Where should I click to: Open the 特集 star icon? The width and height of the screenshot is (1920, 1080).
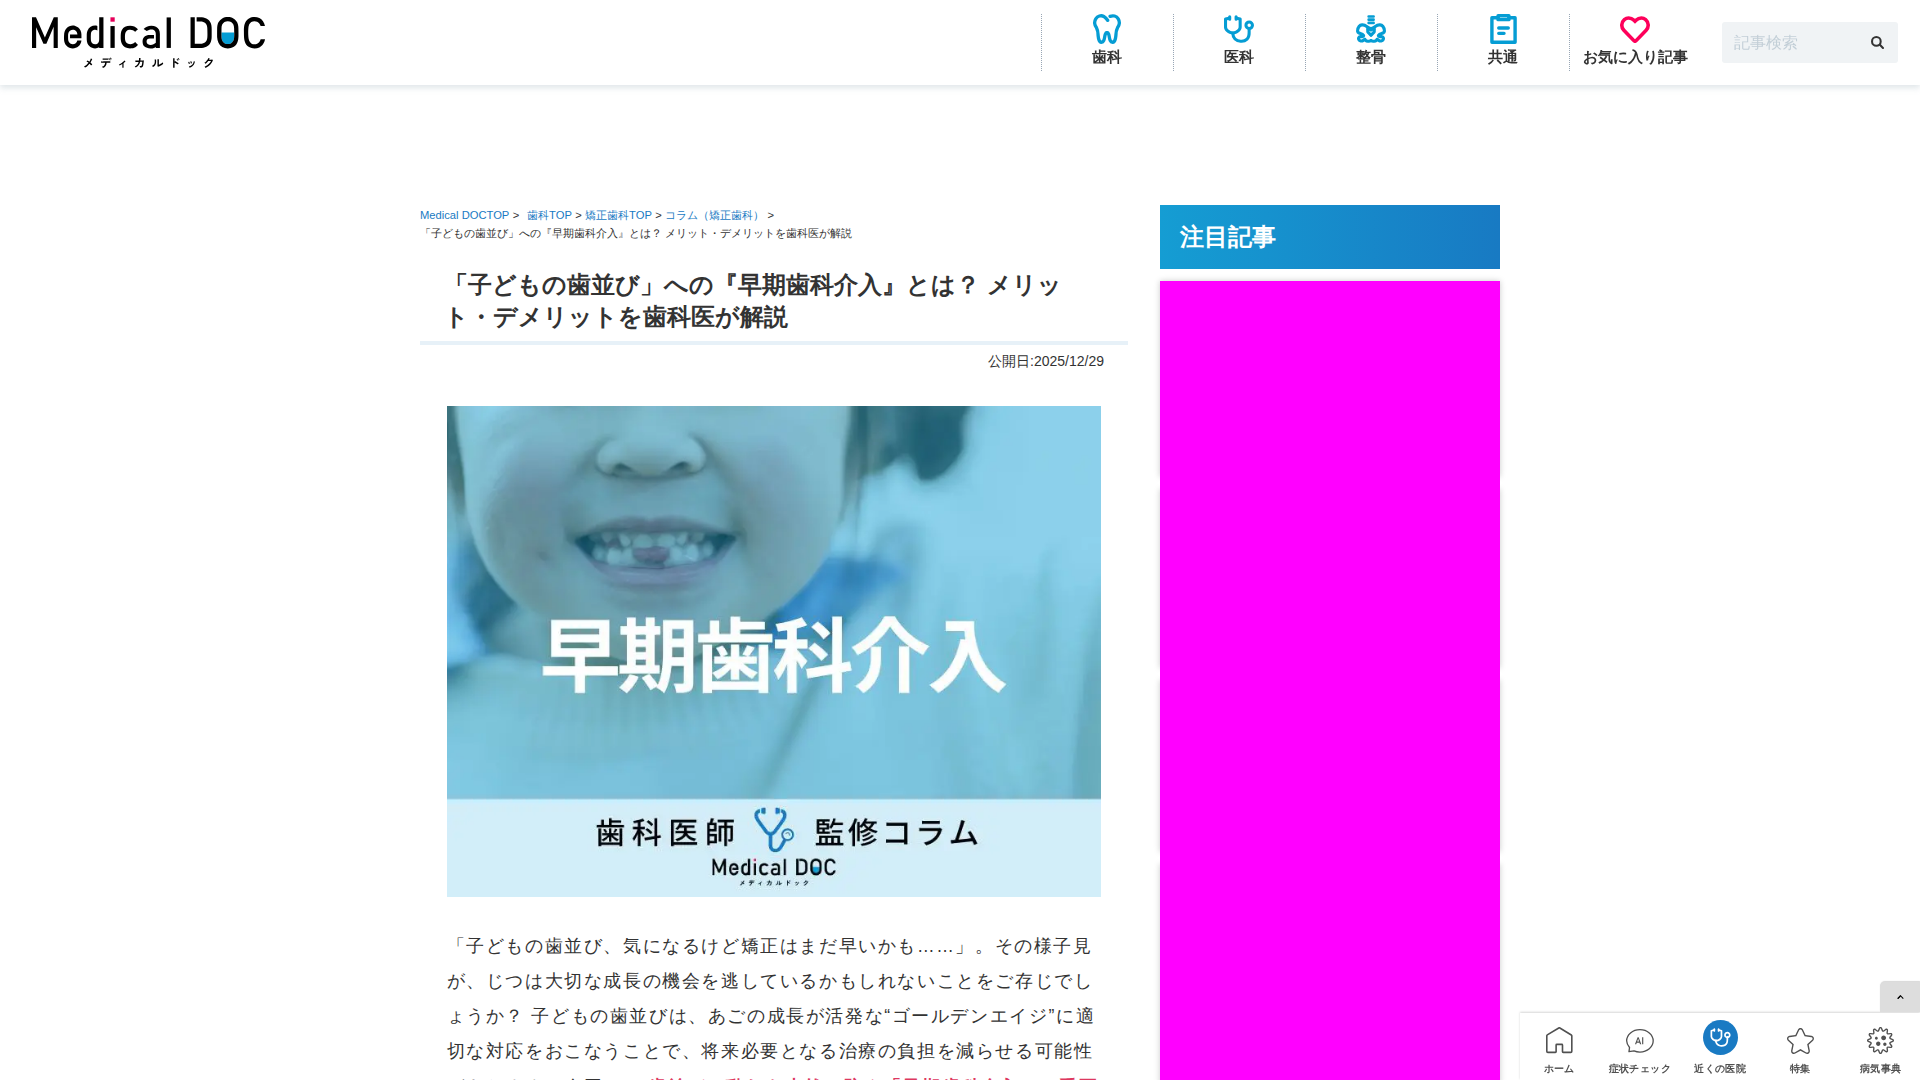(1800, 1040)
